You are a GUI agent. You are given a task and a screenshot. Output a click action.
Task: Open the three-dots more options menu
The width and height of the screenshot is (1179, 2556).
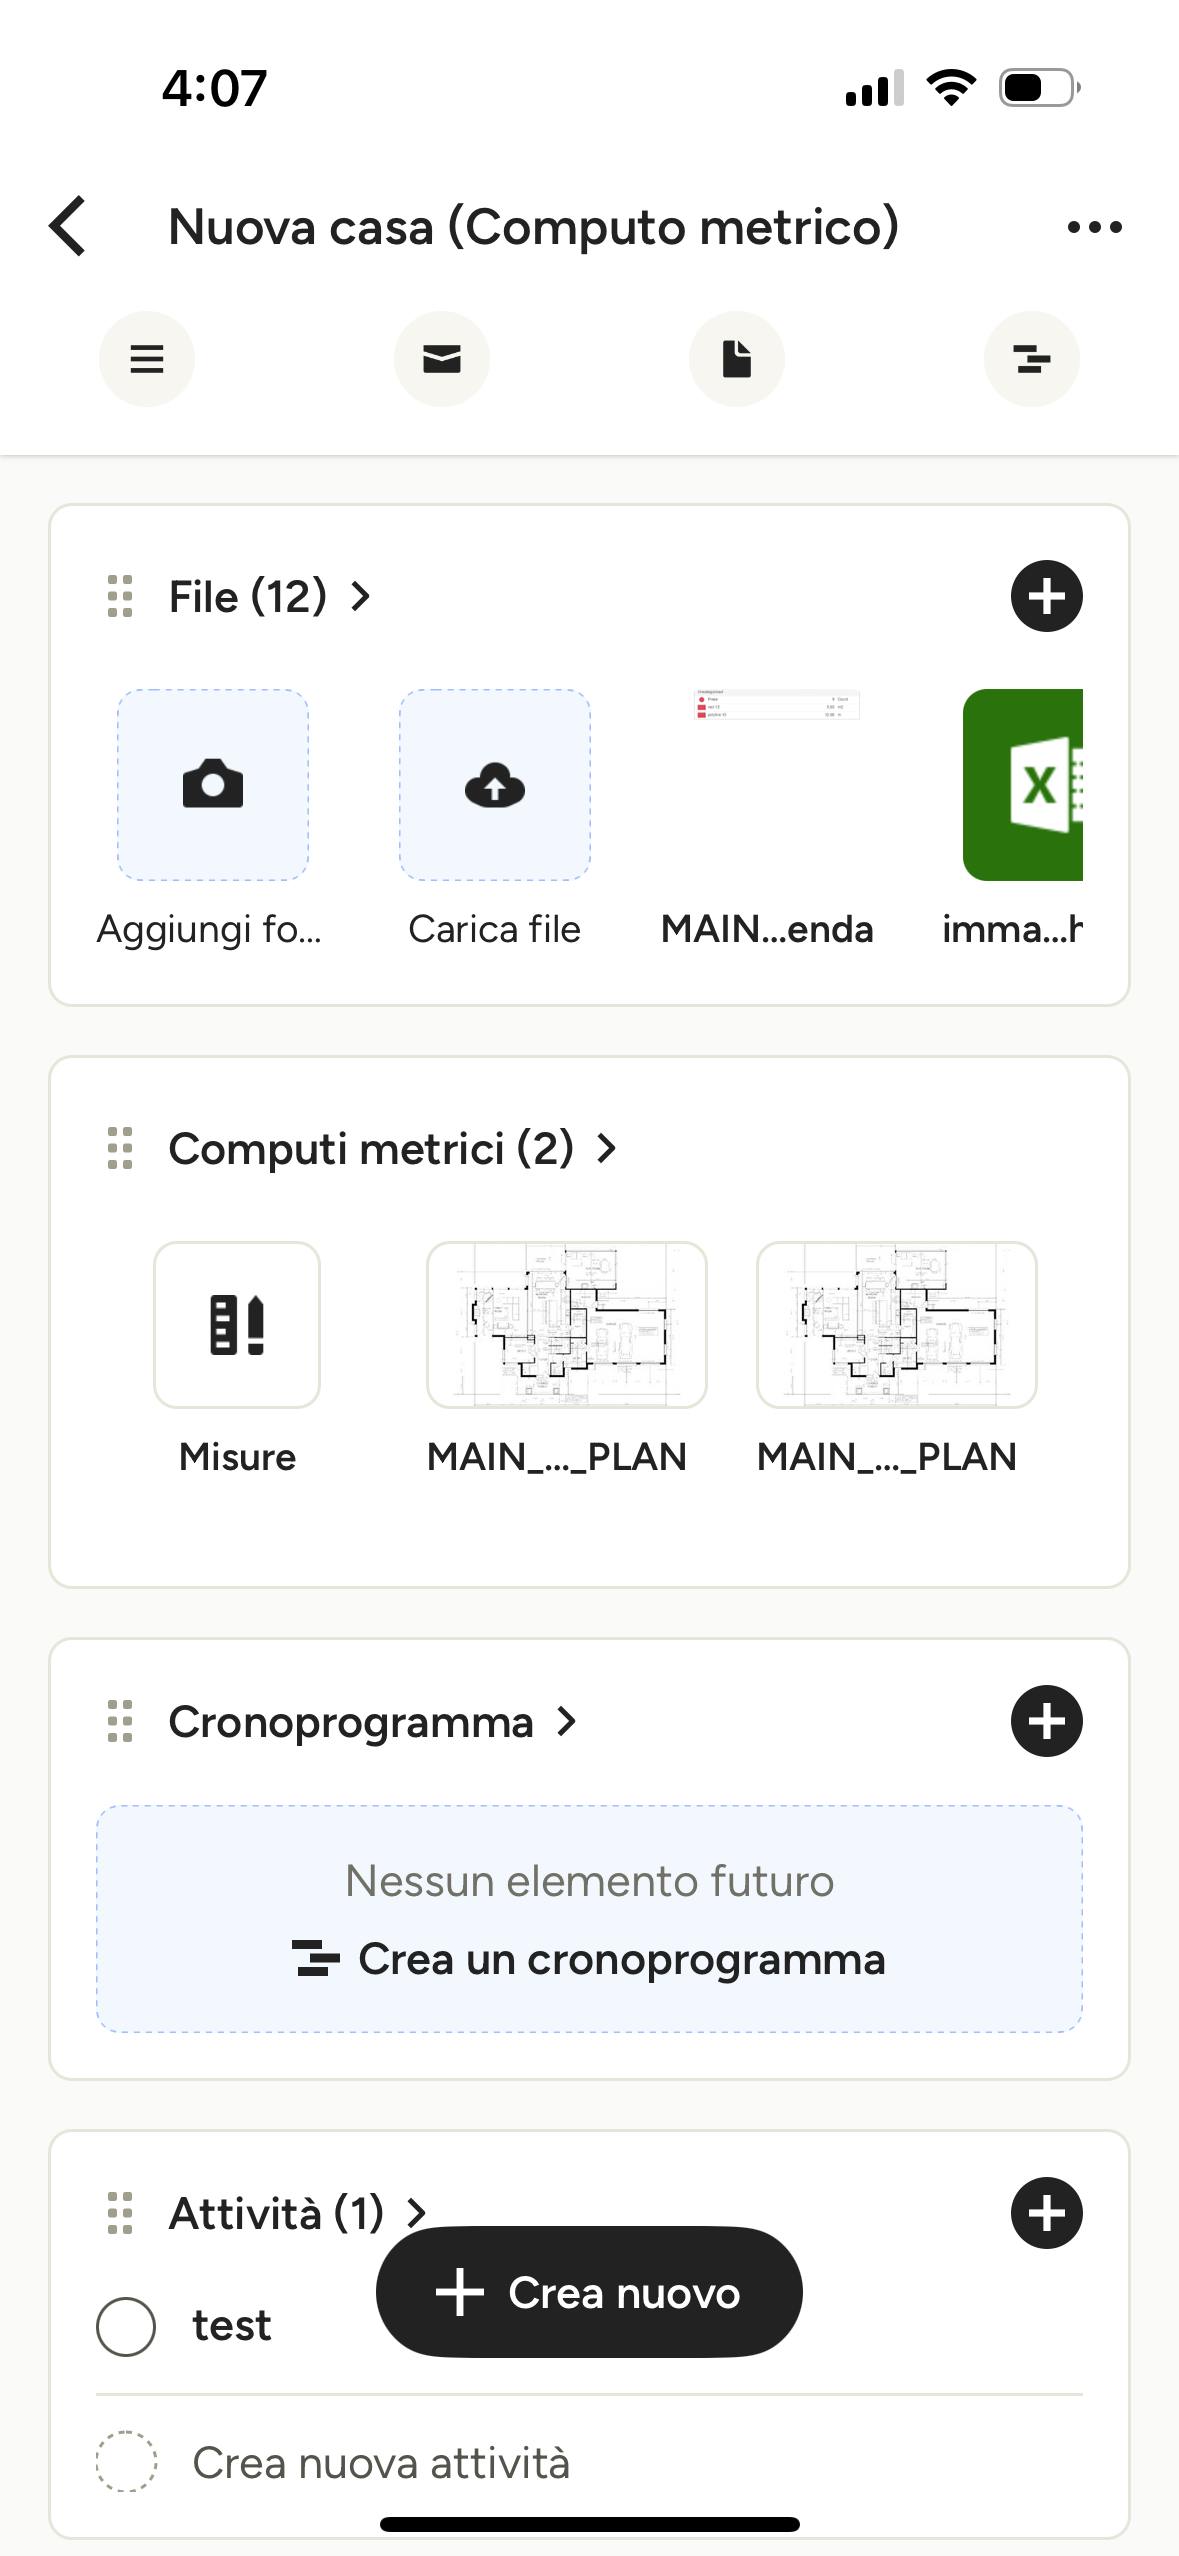click(x=1094, y=227)
